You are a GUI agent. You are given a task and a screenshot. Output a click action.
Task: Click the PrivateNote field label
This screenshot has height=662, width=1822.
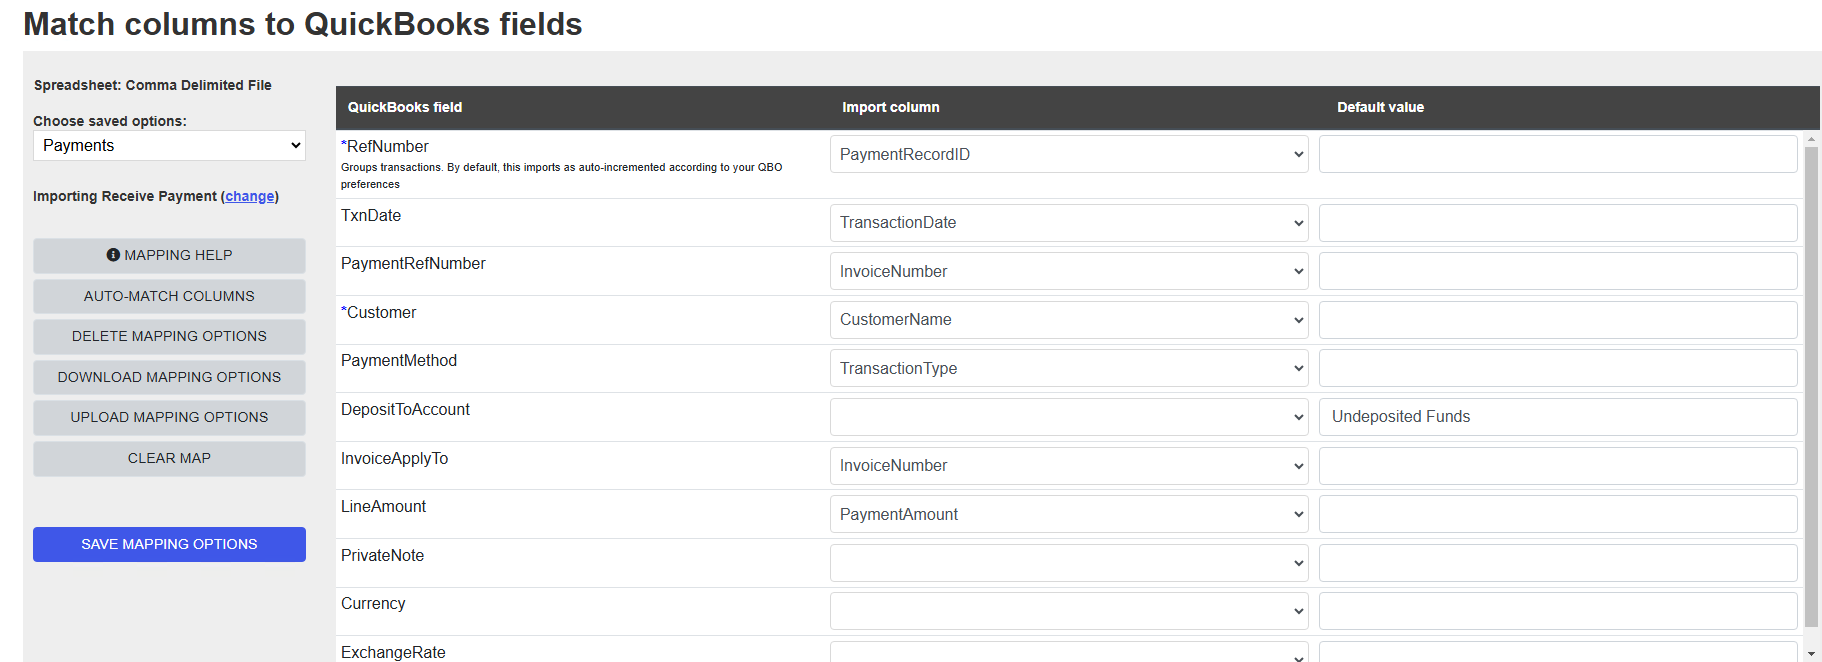[382, 556]
